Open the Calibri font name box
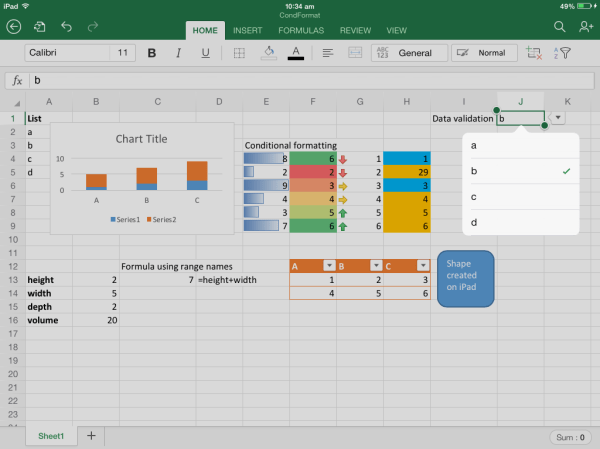This screenshot has width=600, height=449. 67,53
